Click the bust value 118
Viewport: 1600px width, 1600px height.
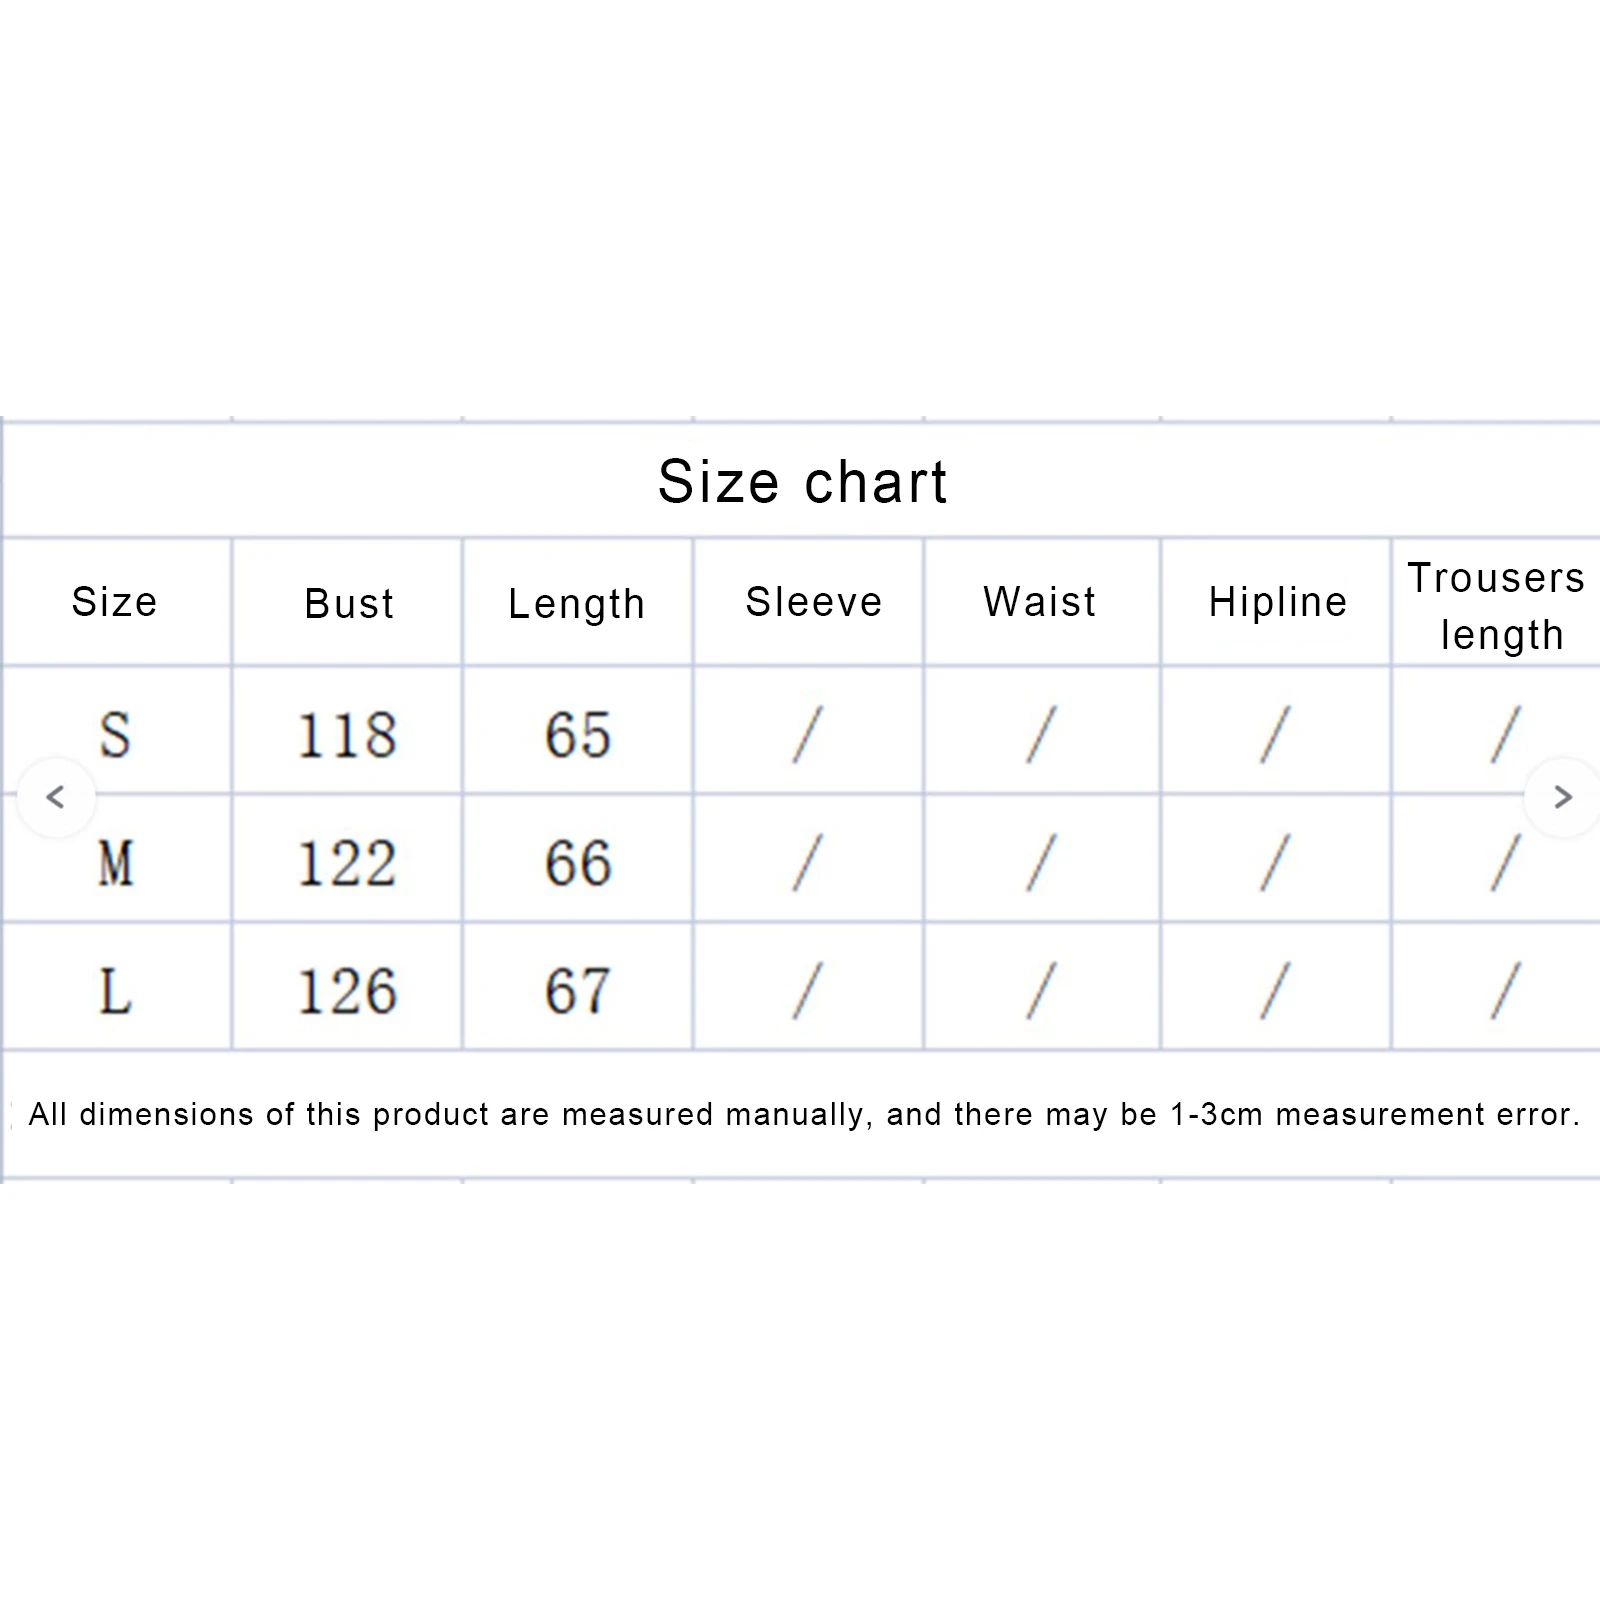tap(347, 735)
